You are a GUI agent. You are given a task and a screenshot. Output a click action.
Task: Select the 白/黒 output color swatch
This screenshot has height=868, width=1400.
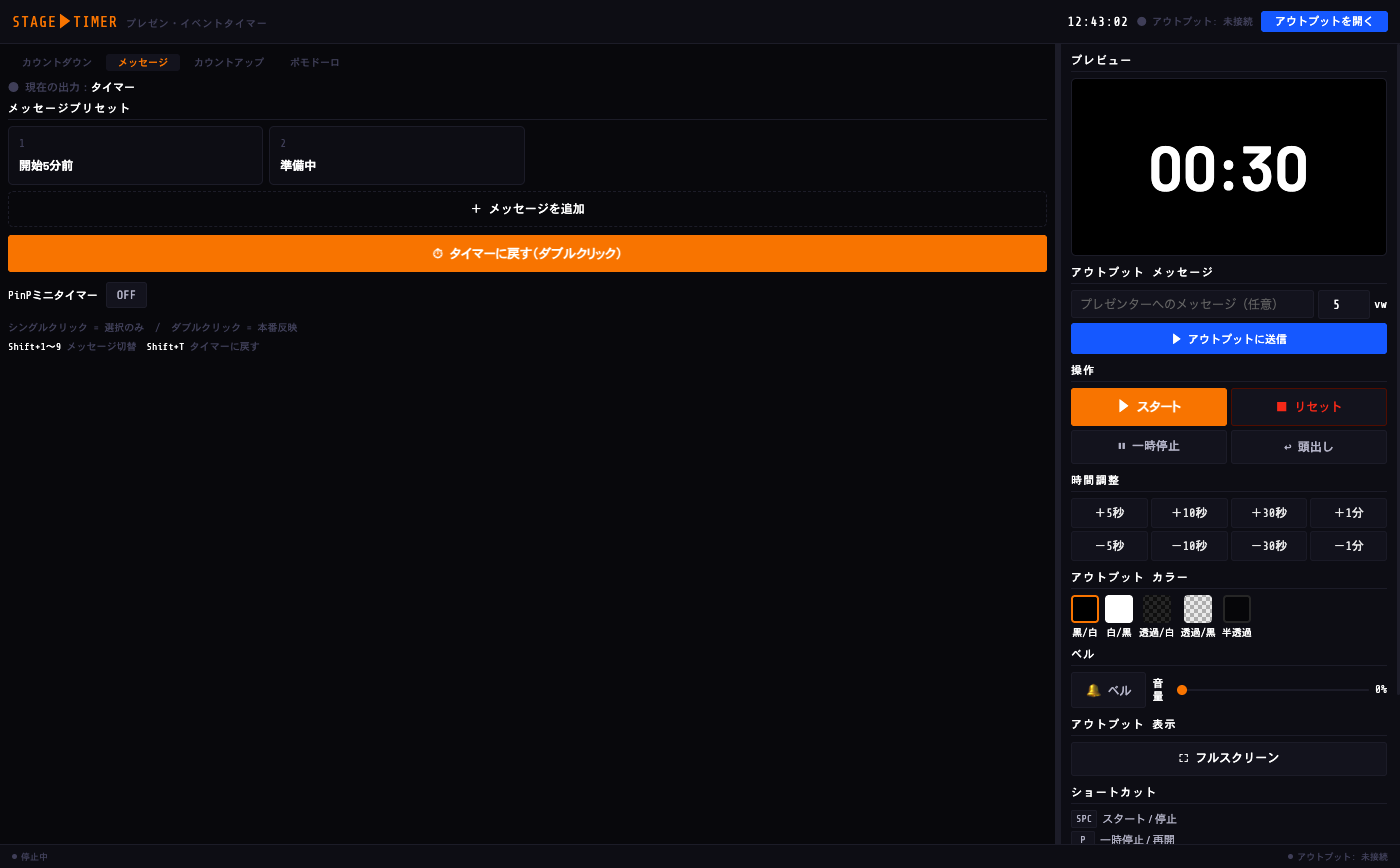(x=1119, y=609)
